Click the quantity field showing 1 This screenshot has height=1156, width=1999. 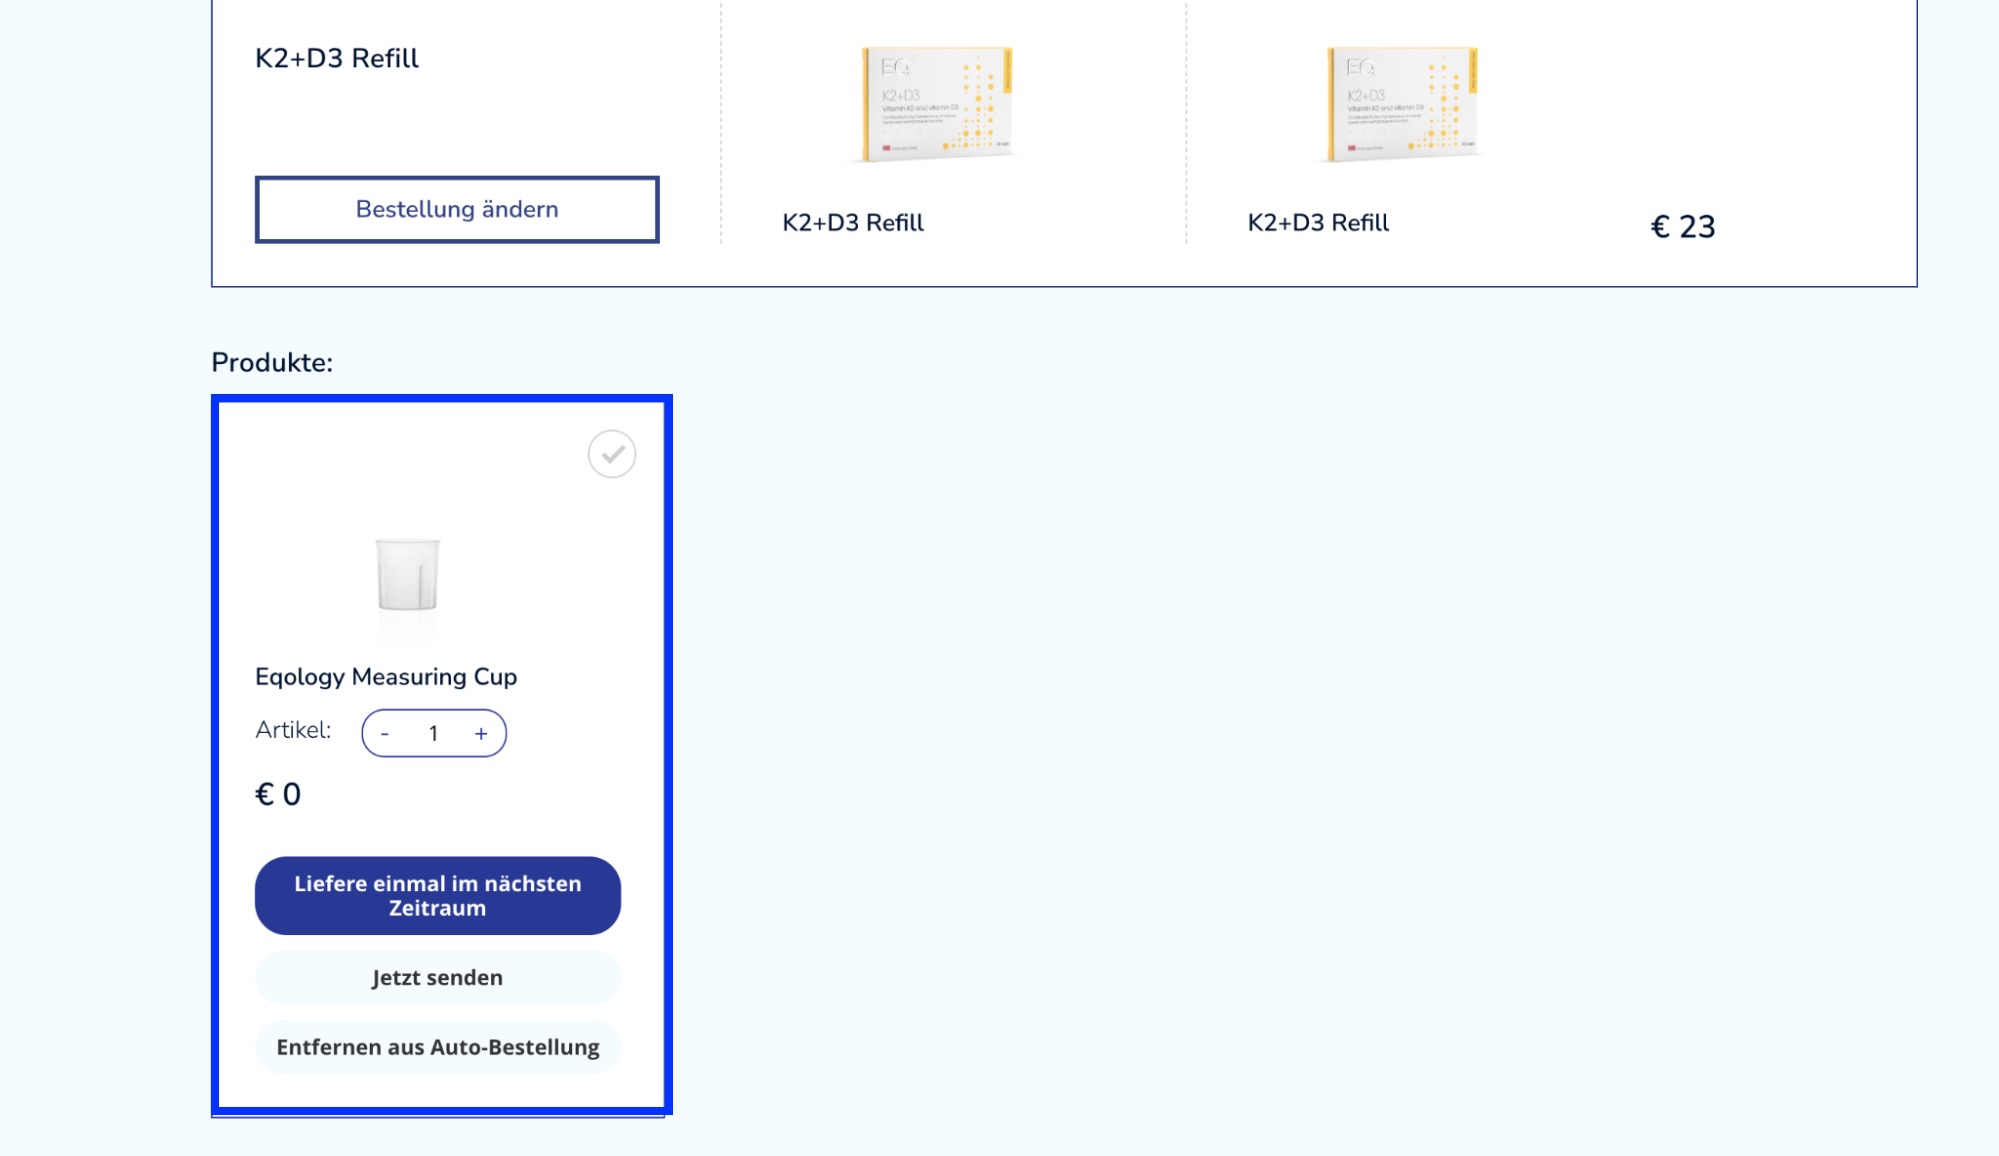(433, 734)
